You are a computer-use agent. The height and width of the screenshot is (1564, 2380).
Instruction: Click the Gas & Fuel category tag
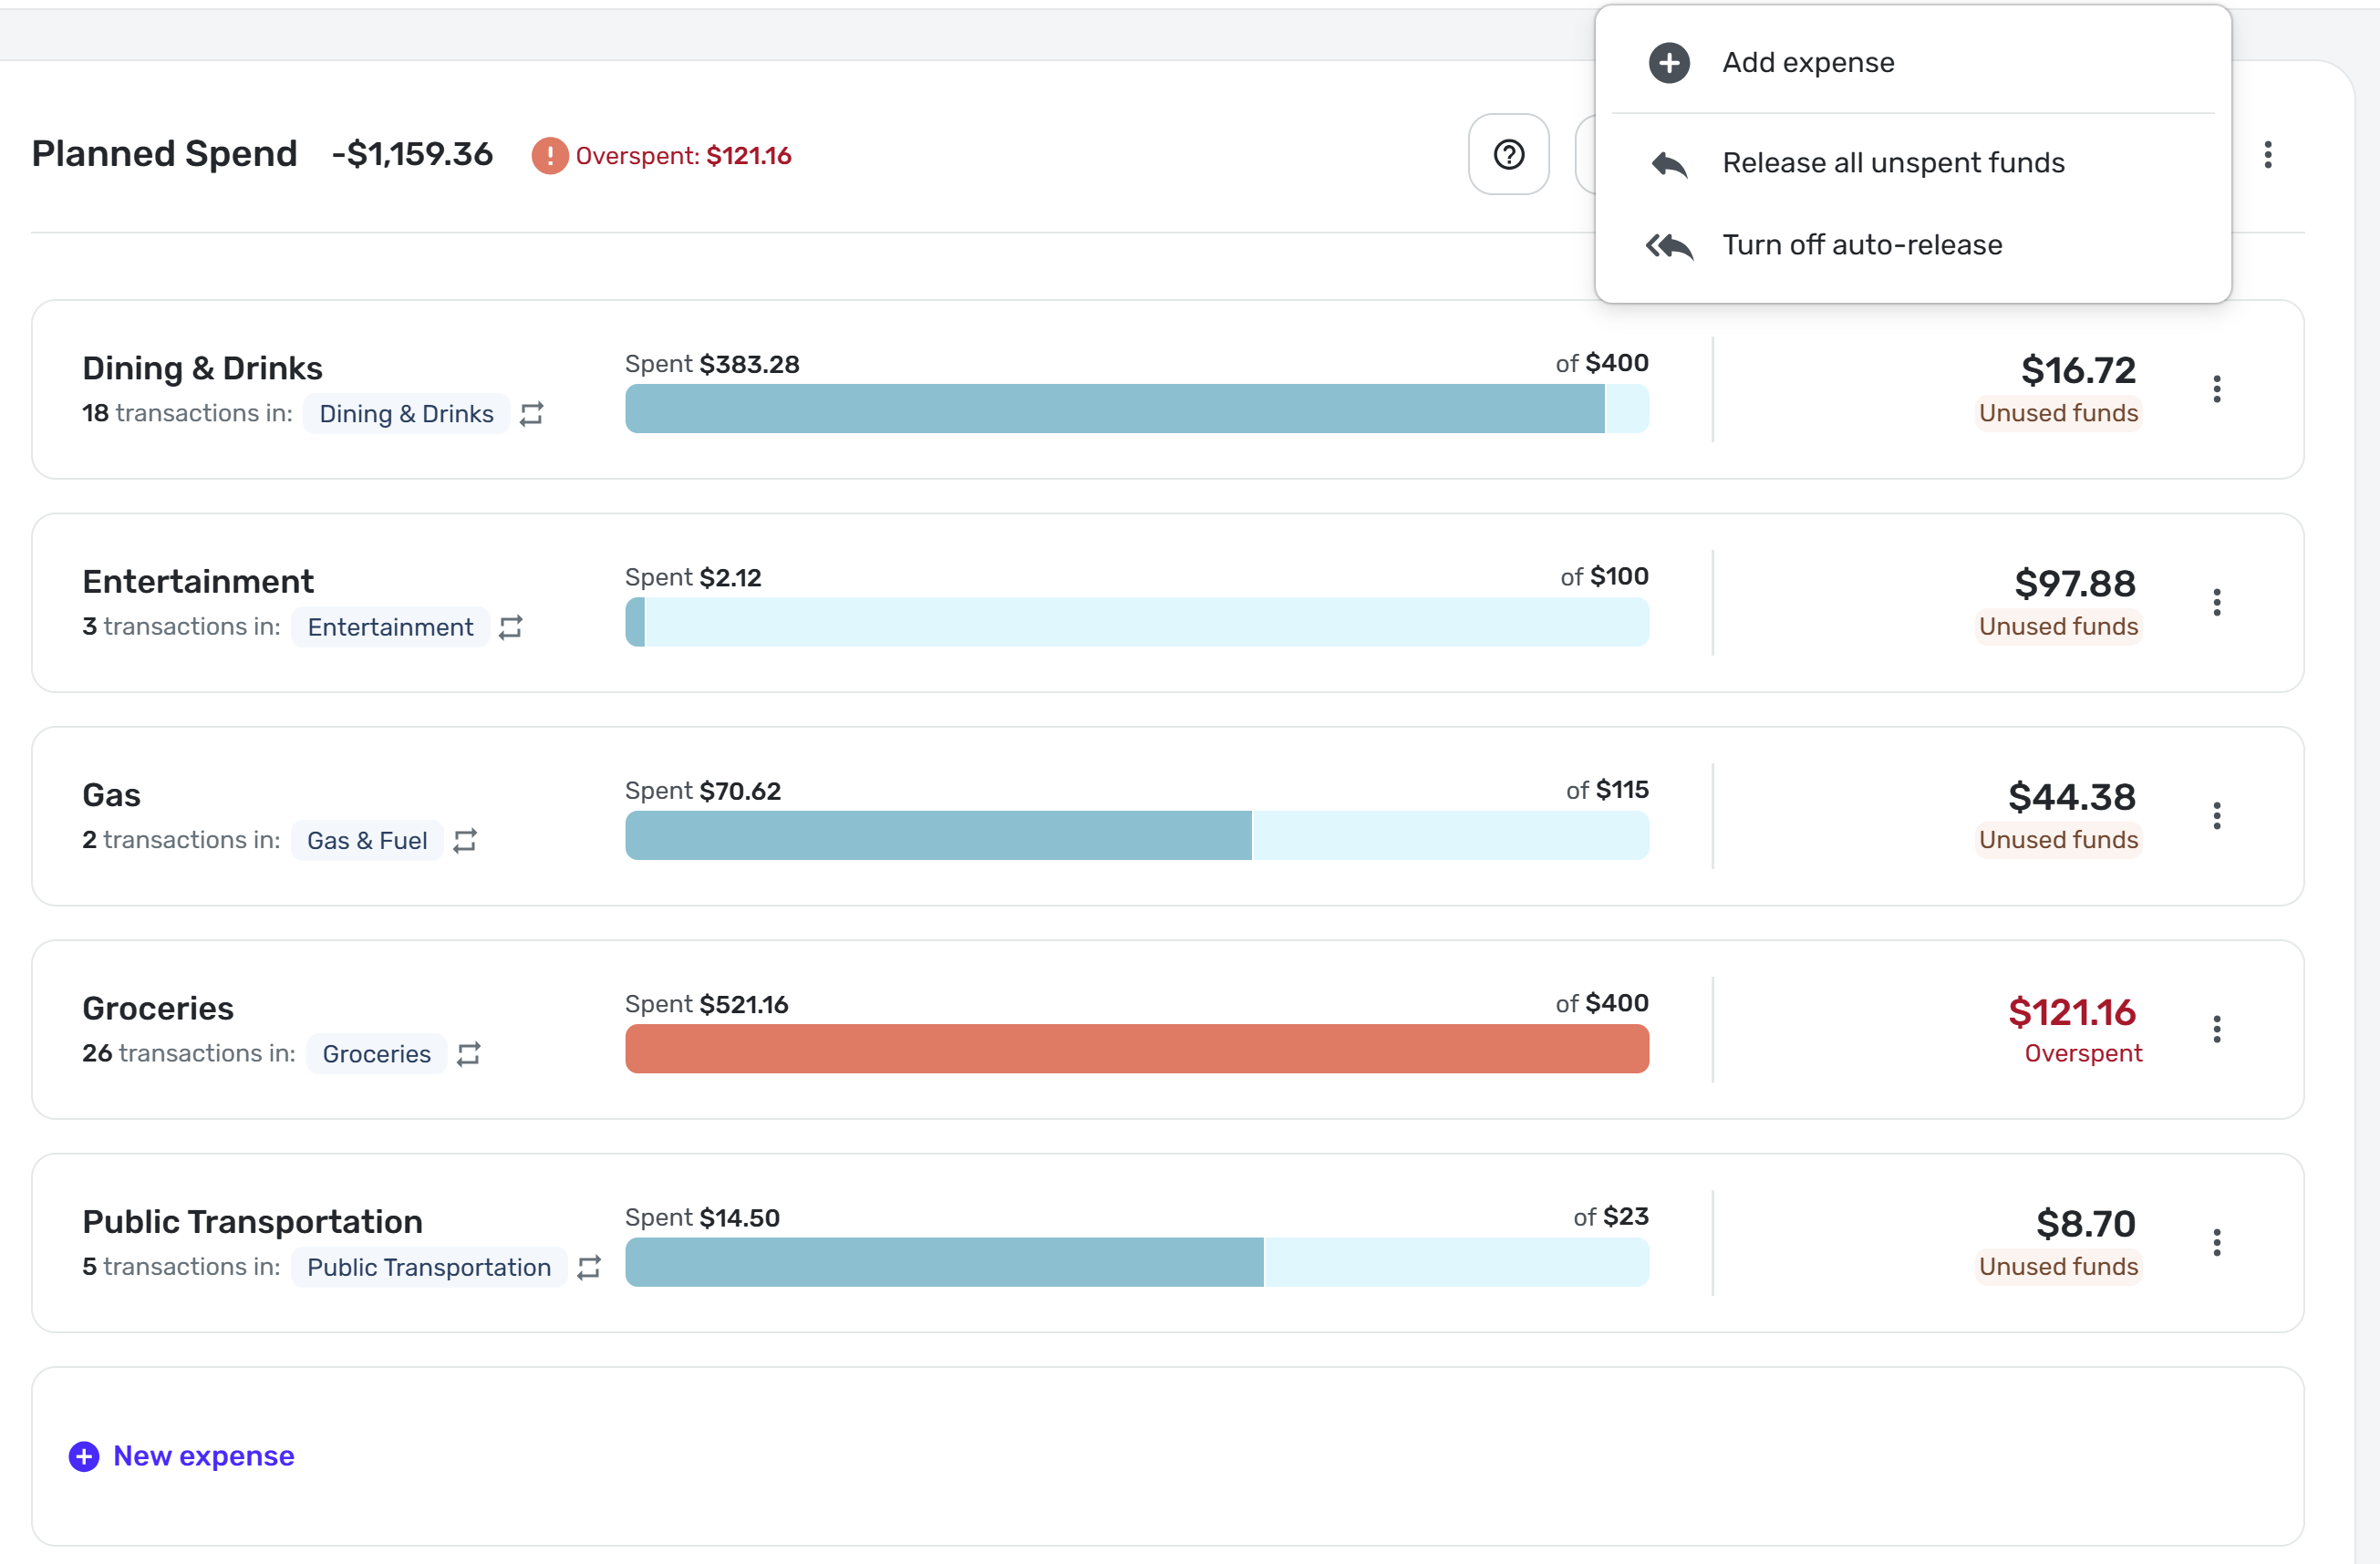(x=367, y=841)
